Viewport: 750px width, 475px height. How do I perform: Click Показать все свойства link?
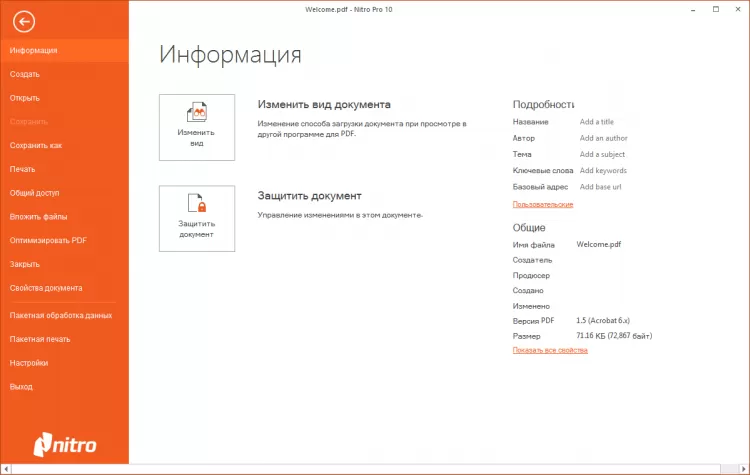click(550, 350)
